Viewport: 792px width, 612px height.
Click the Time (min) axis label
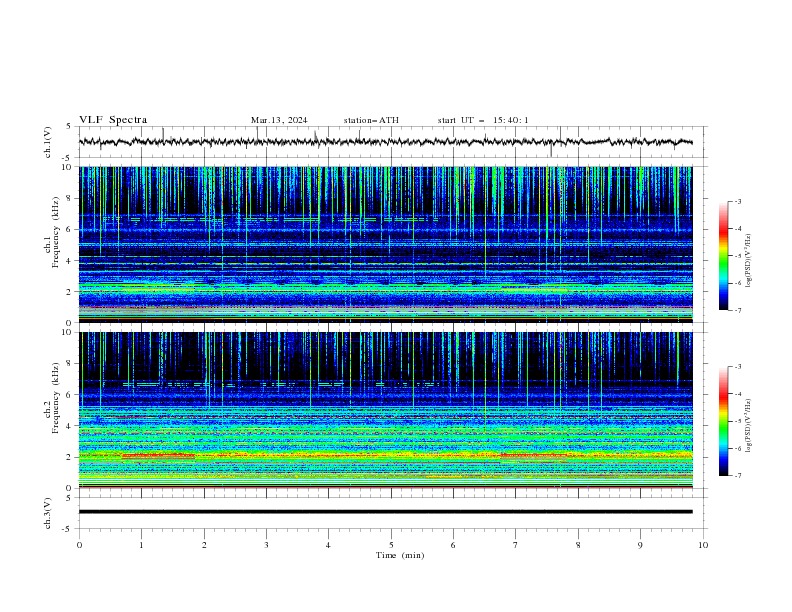tap(400, 555)
